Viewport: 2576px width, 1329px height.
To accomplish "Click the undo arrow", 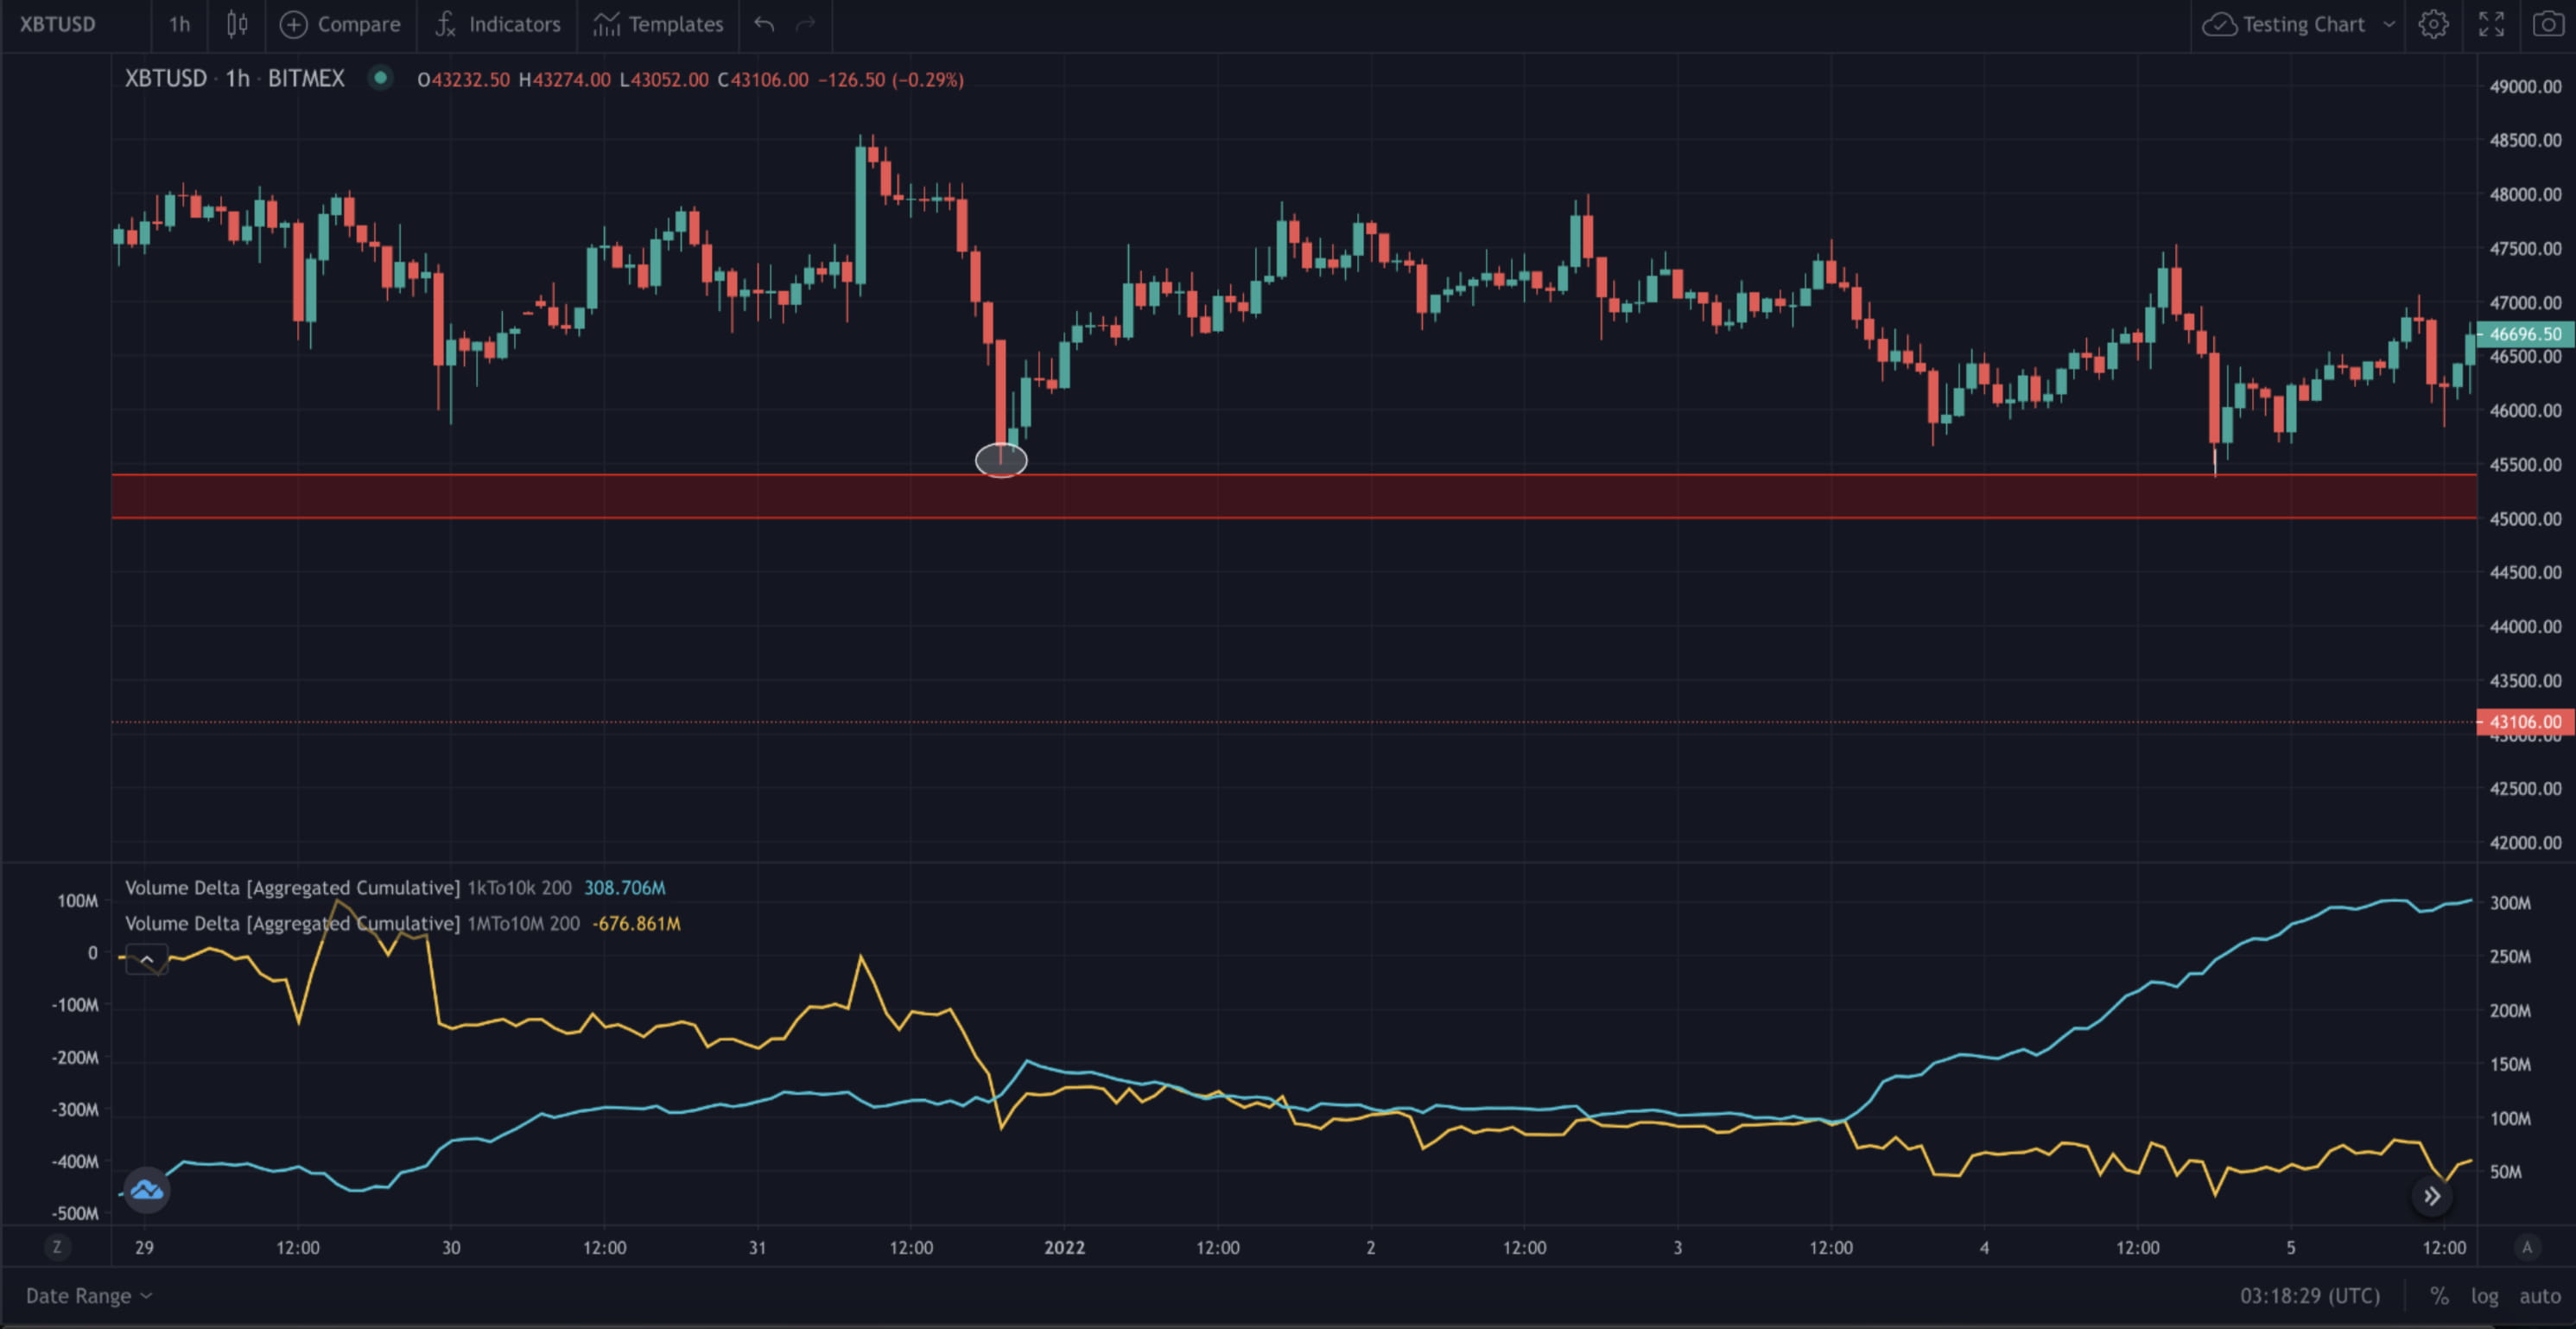I will click(x=764, y=24).
